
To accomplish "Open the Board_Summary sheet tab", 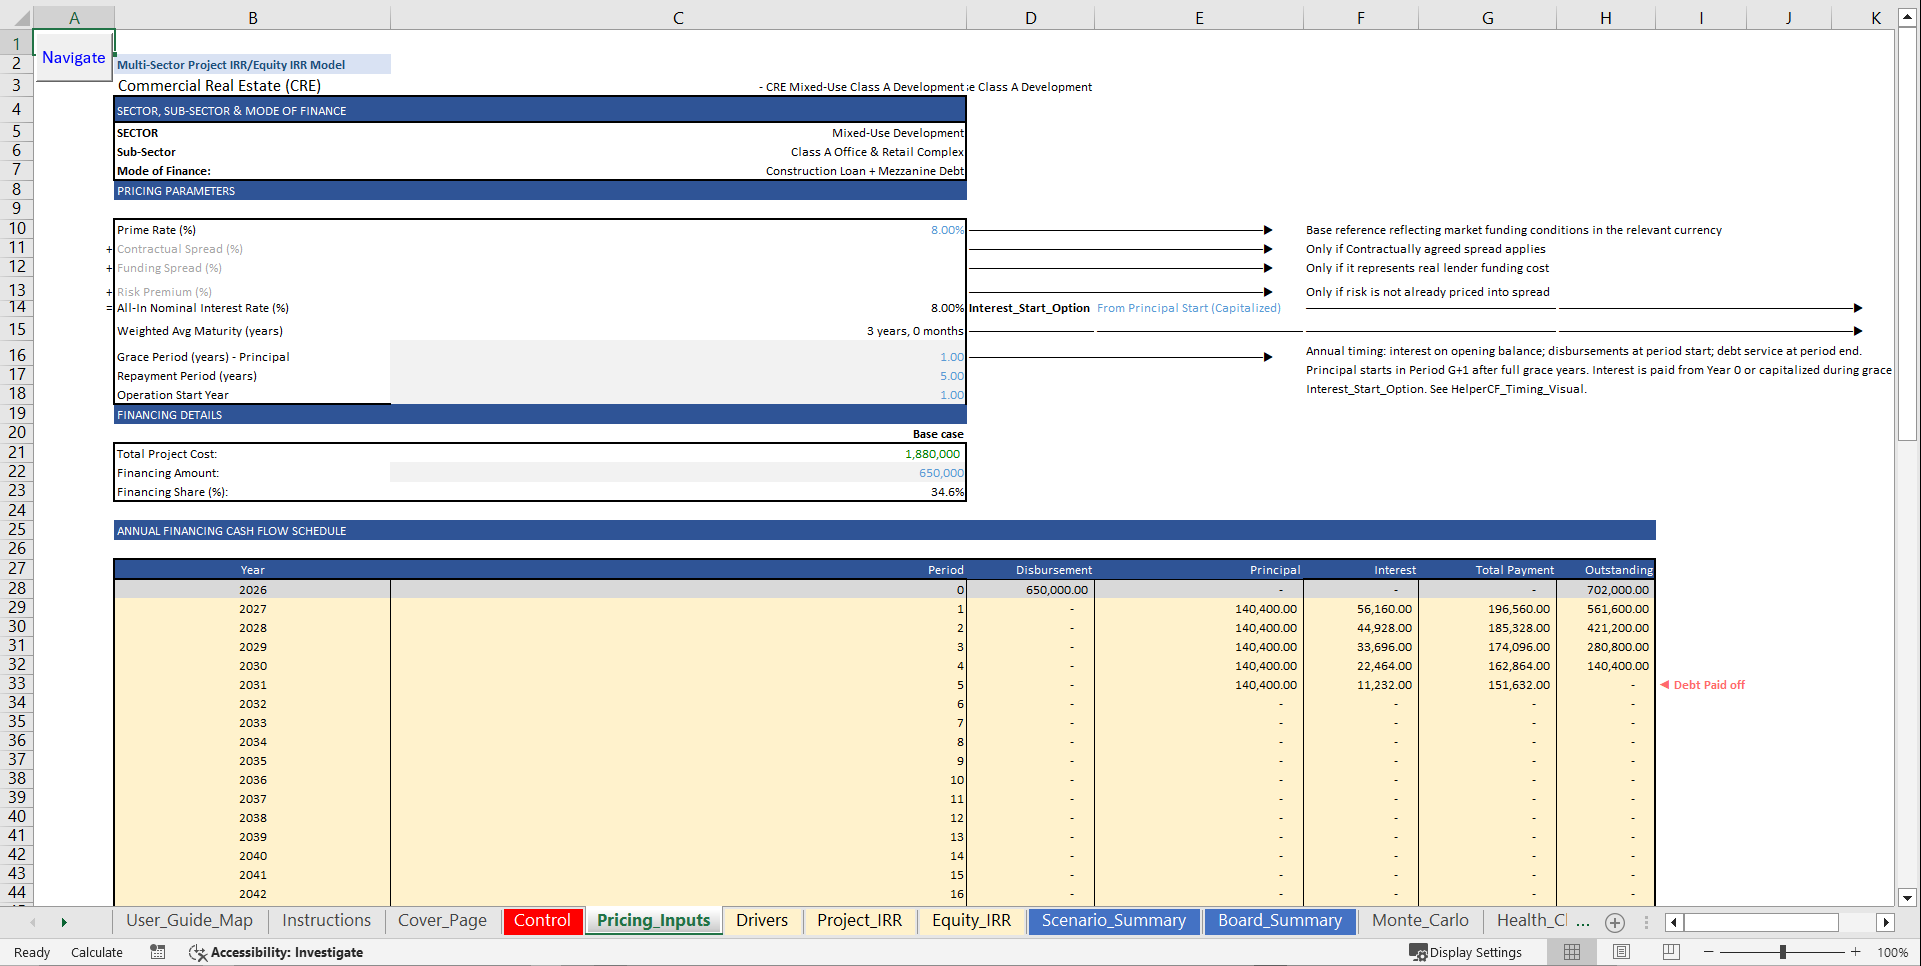I will pos(1280,921).
